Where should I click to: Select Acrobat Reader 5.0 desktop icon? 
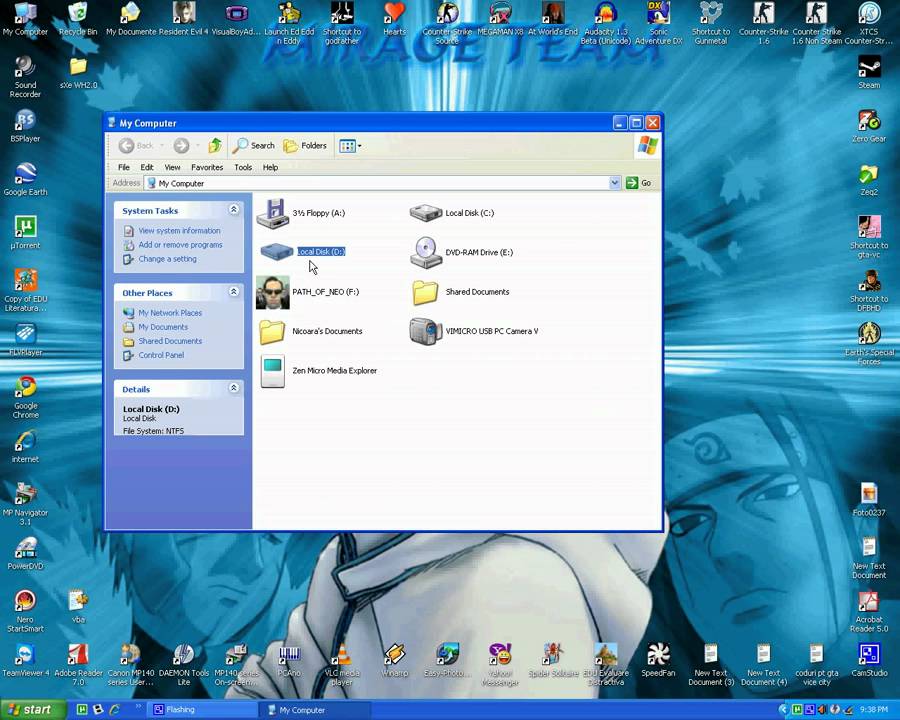tap(869, 611)
